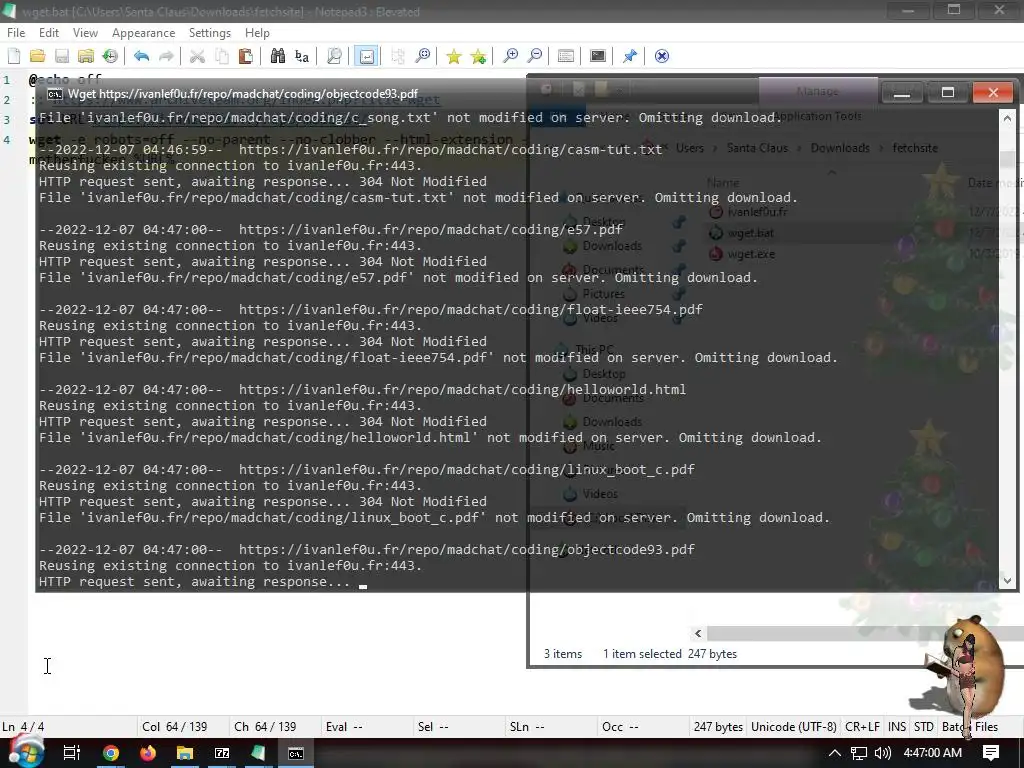
Task: Open the Appearance menu
Action: tap(144, 33)
